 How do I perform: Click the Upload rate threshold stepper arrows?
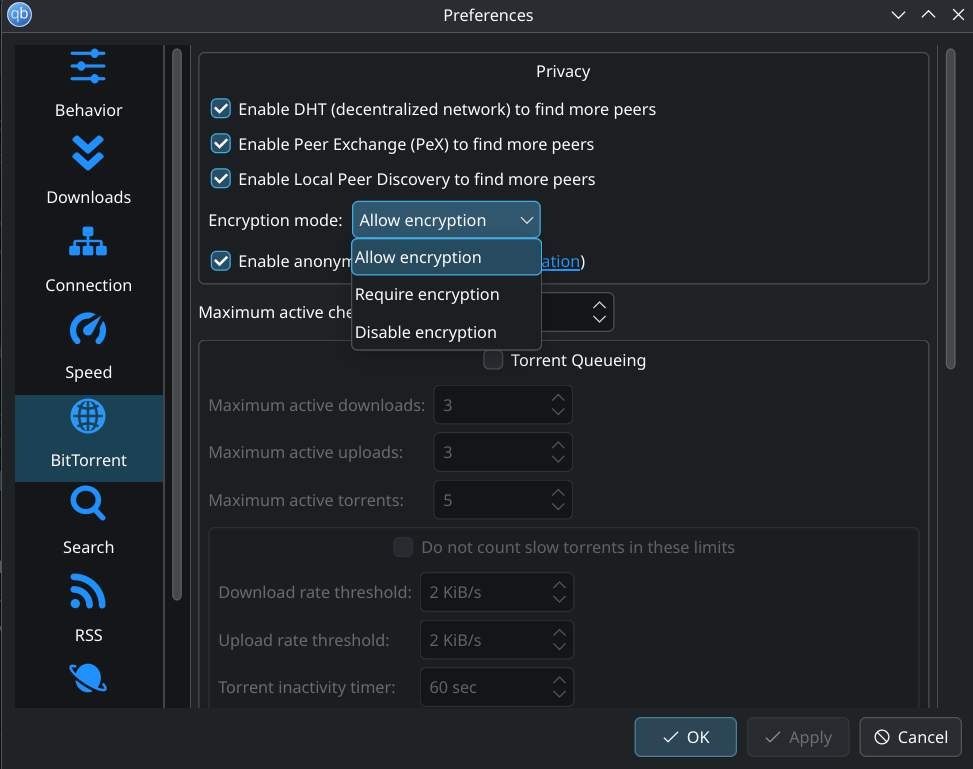click(559, 639)
